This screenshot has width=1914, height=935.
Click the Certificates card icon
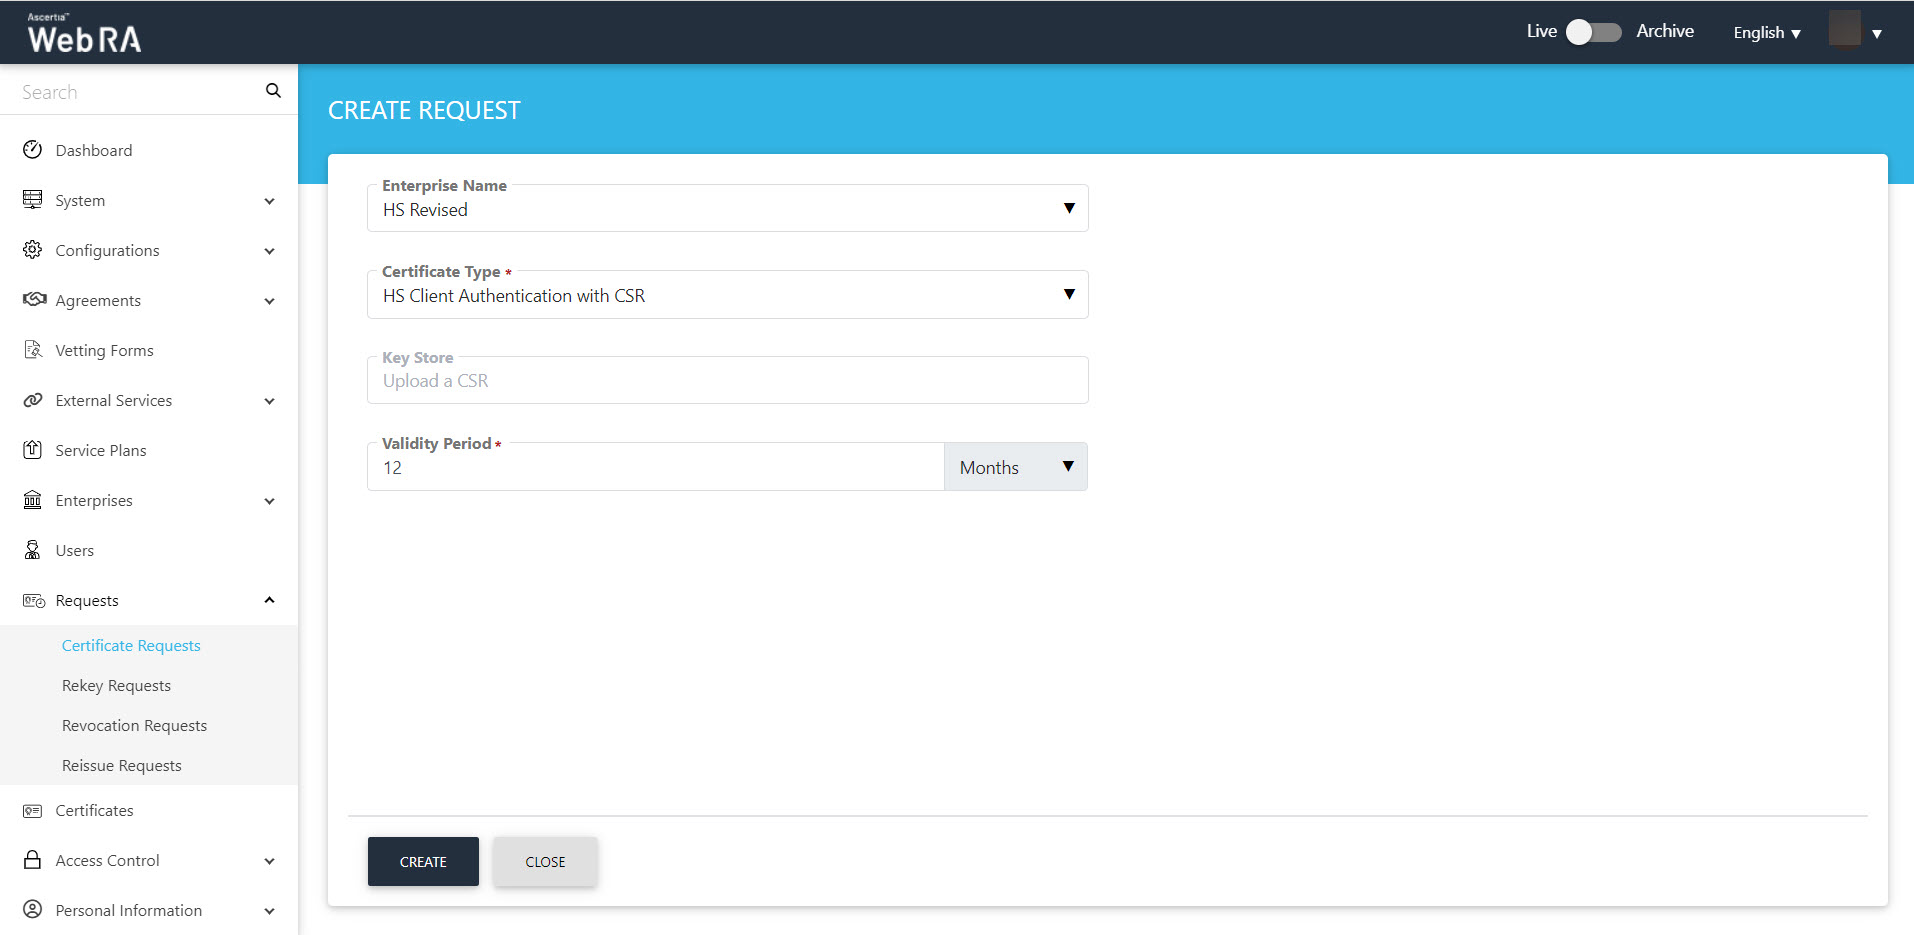click(x=33, y=811)
